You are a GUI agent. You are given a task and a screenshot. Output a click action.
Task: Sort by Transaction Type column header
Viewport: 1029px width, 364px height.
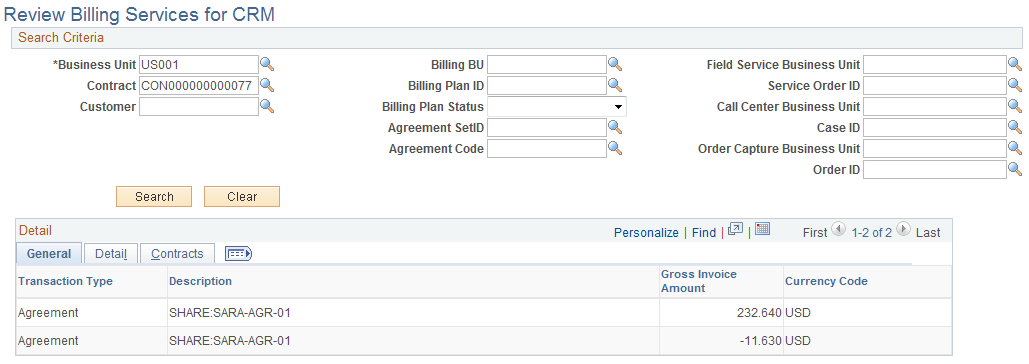66,281
